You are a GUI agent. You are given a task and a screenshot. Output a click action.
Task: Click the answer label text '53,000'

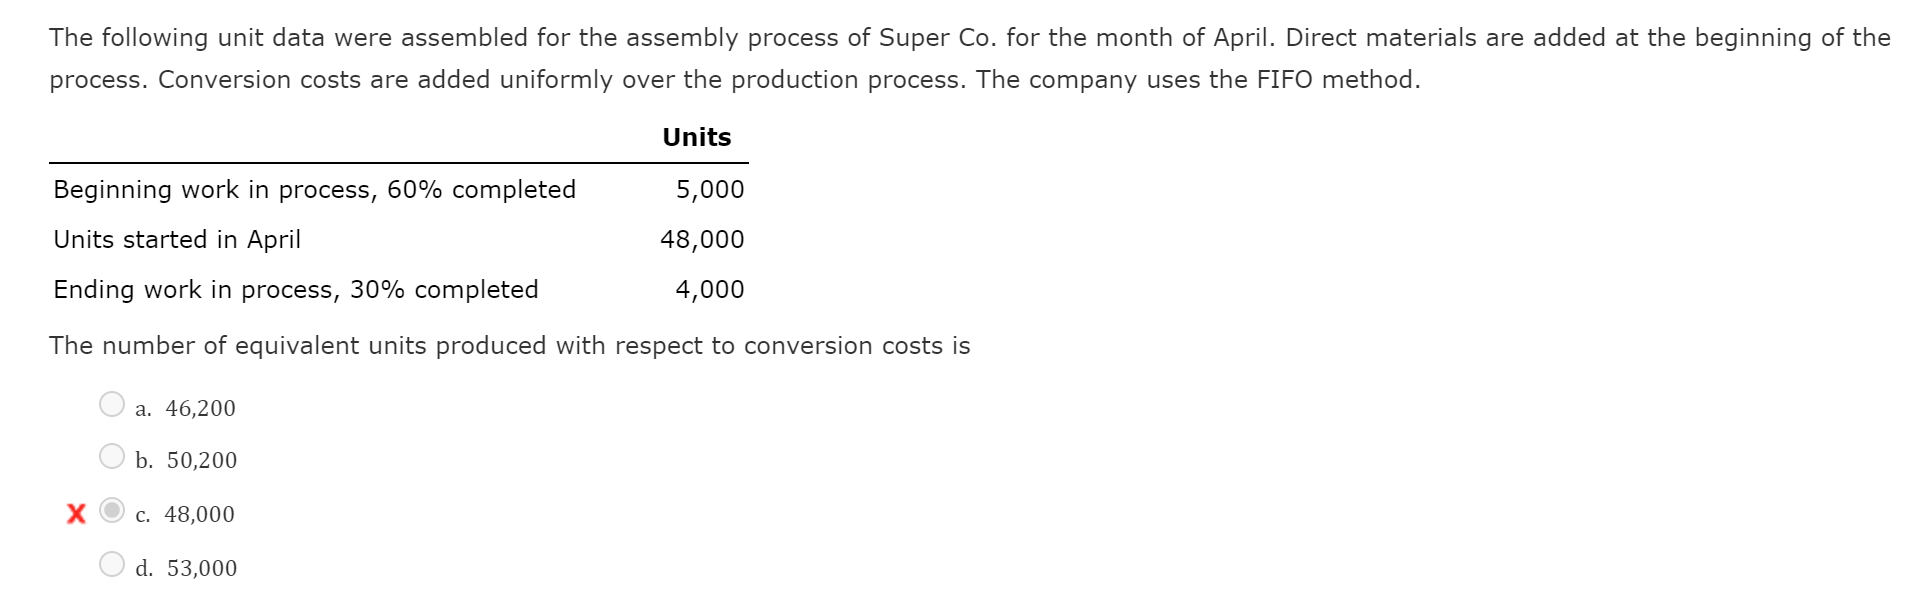(x=201, y=567)
